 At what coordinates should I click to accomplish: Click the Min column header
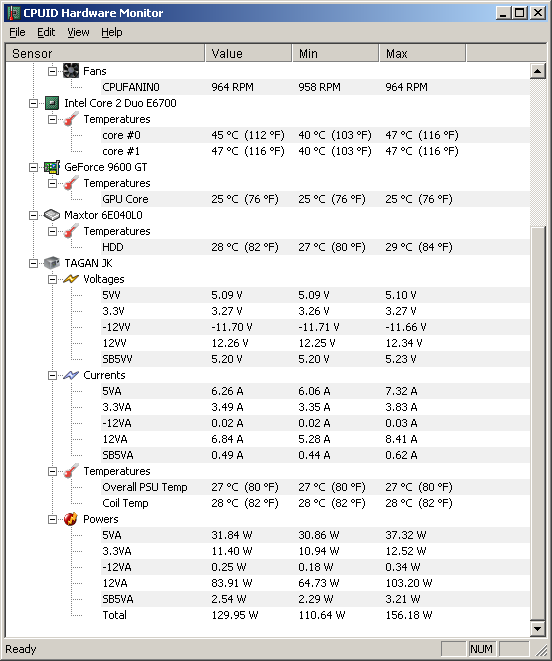336,54
